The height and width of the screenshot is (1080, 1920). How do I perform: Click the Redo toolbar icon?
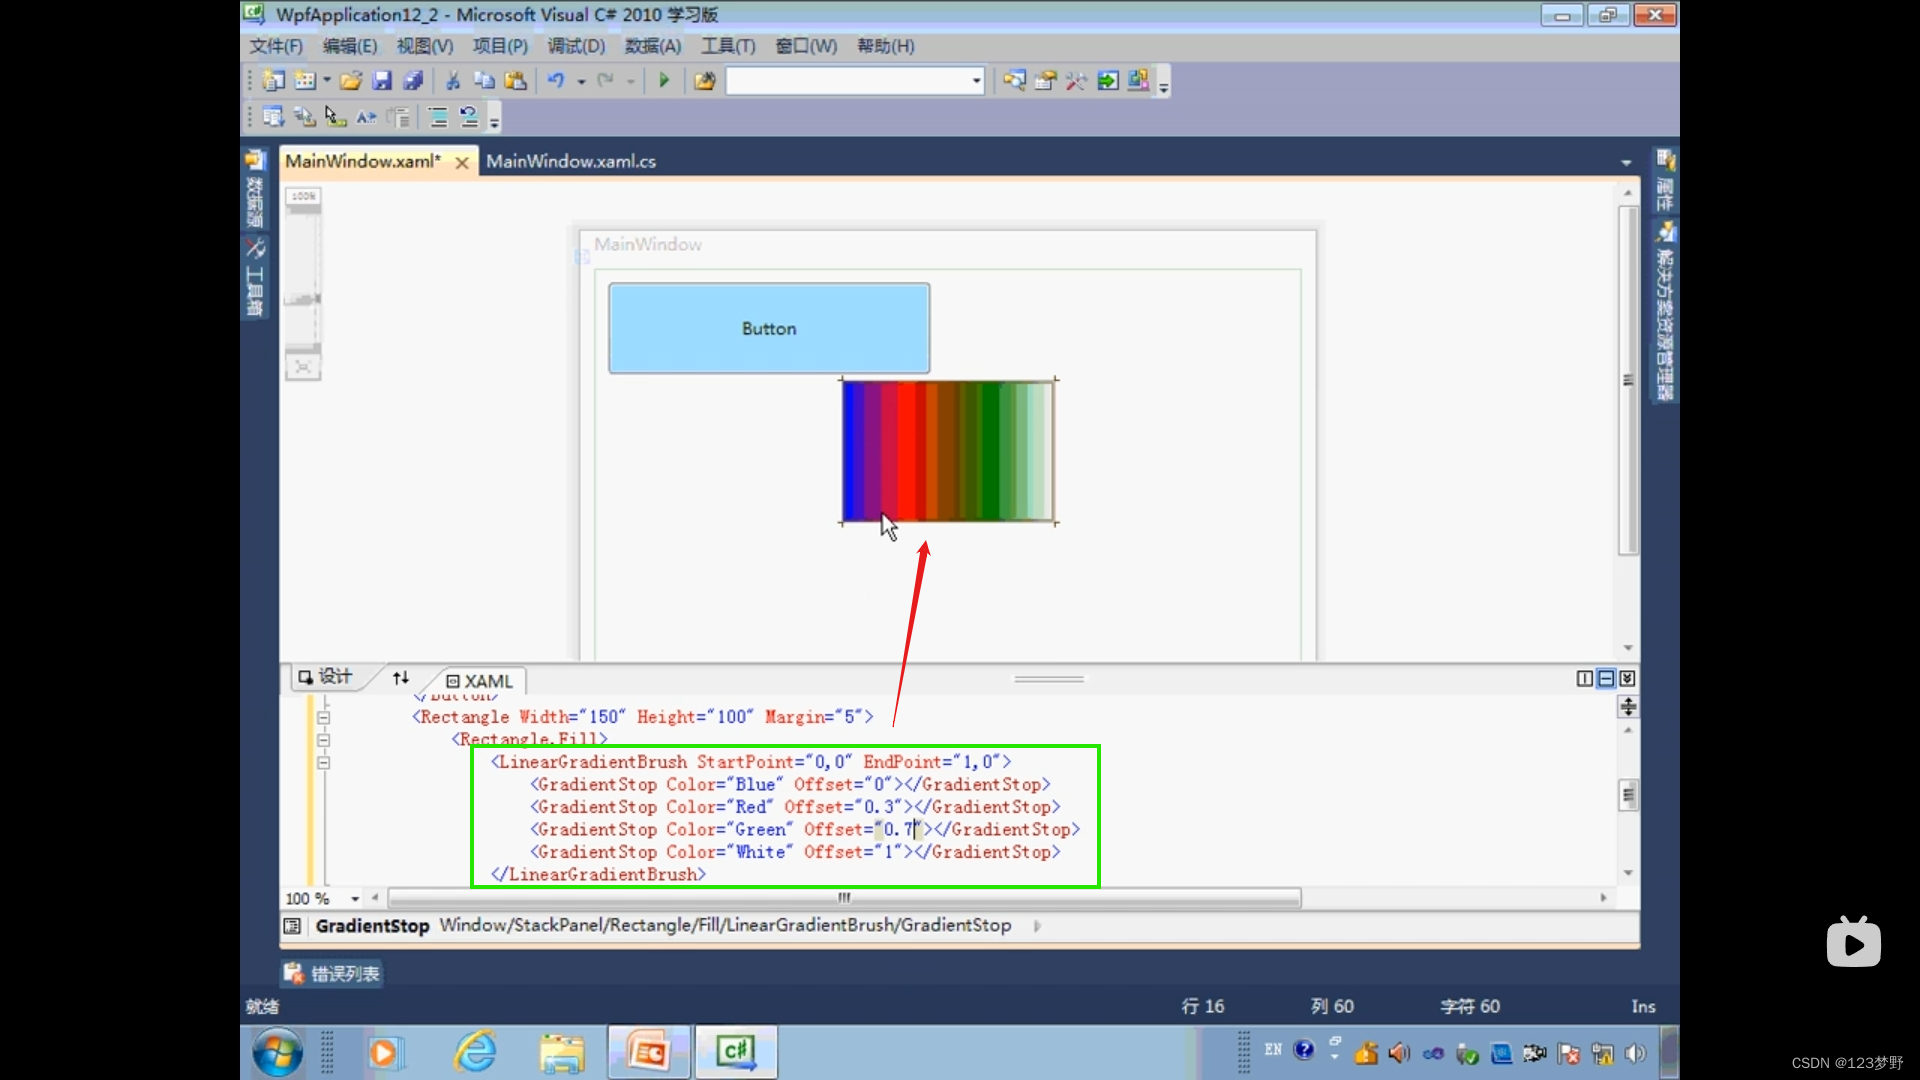point(605,81)
